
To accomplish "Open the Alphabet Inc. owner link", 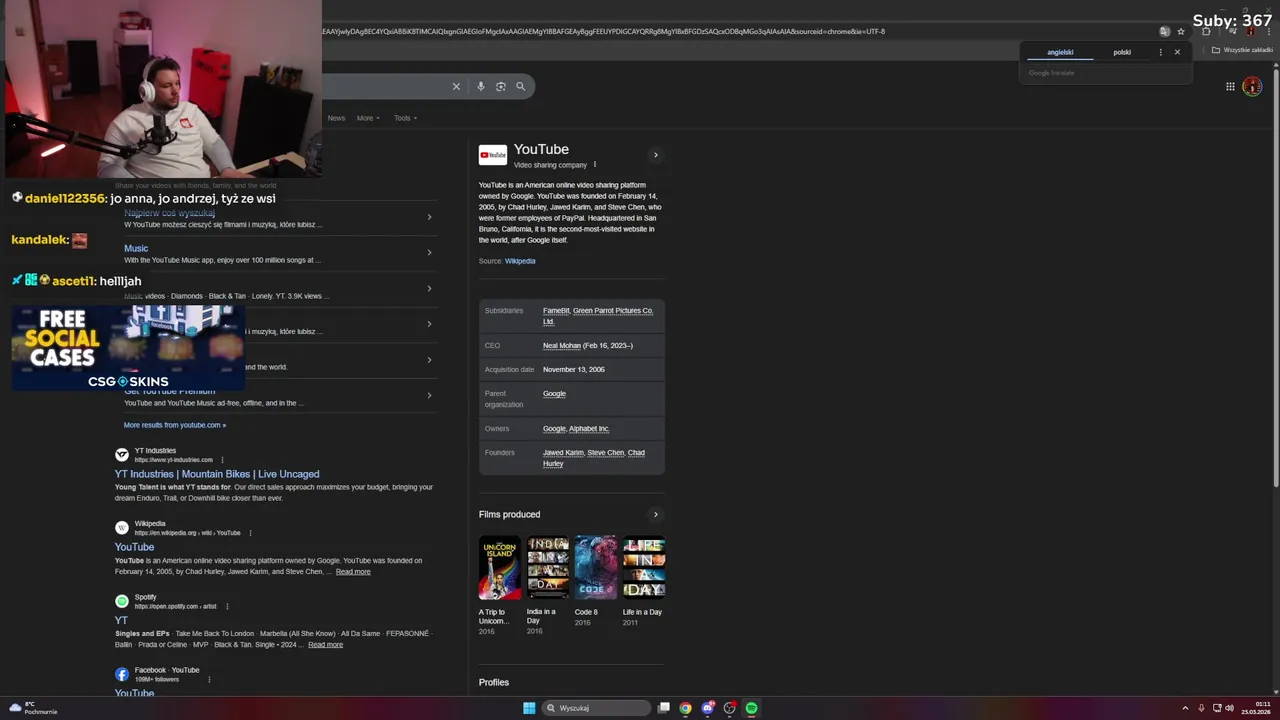I will [589, 429].
